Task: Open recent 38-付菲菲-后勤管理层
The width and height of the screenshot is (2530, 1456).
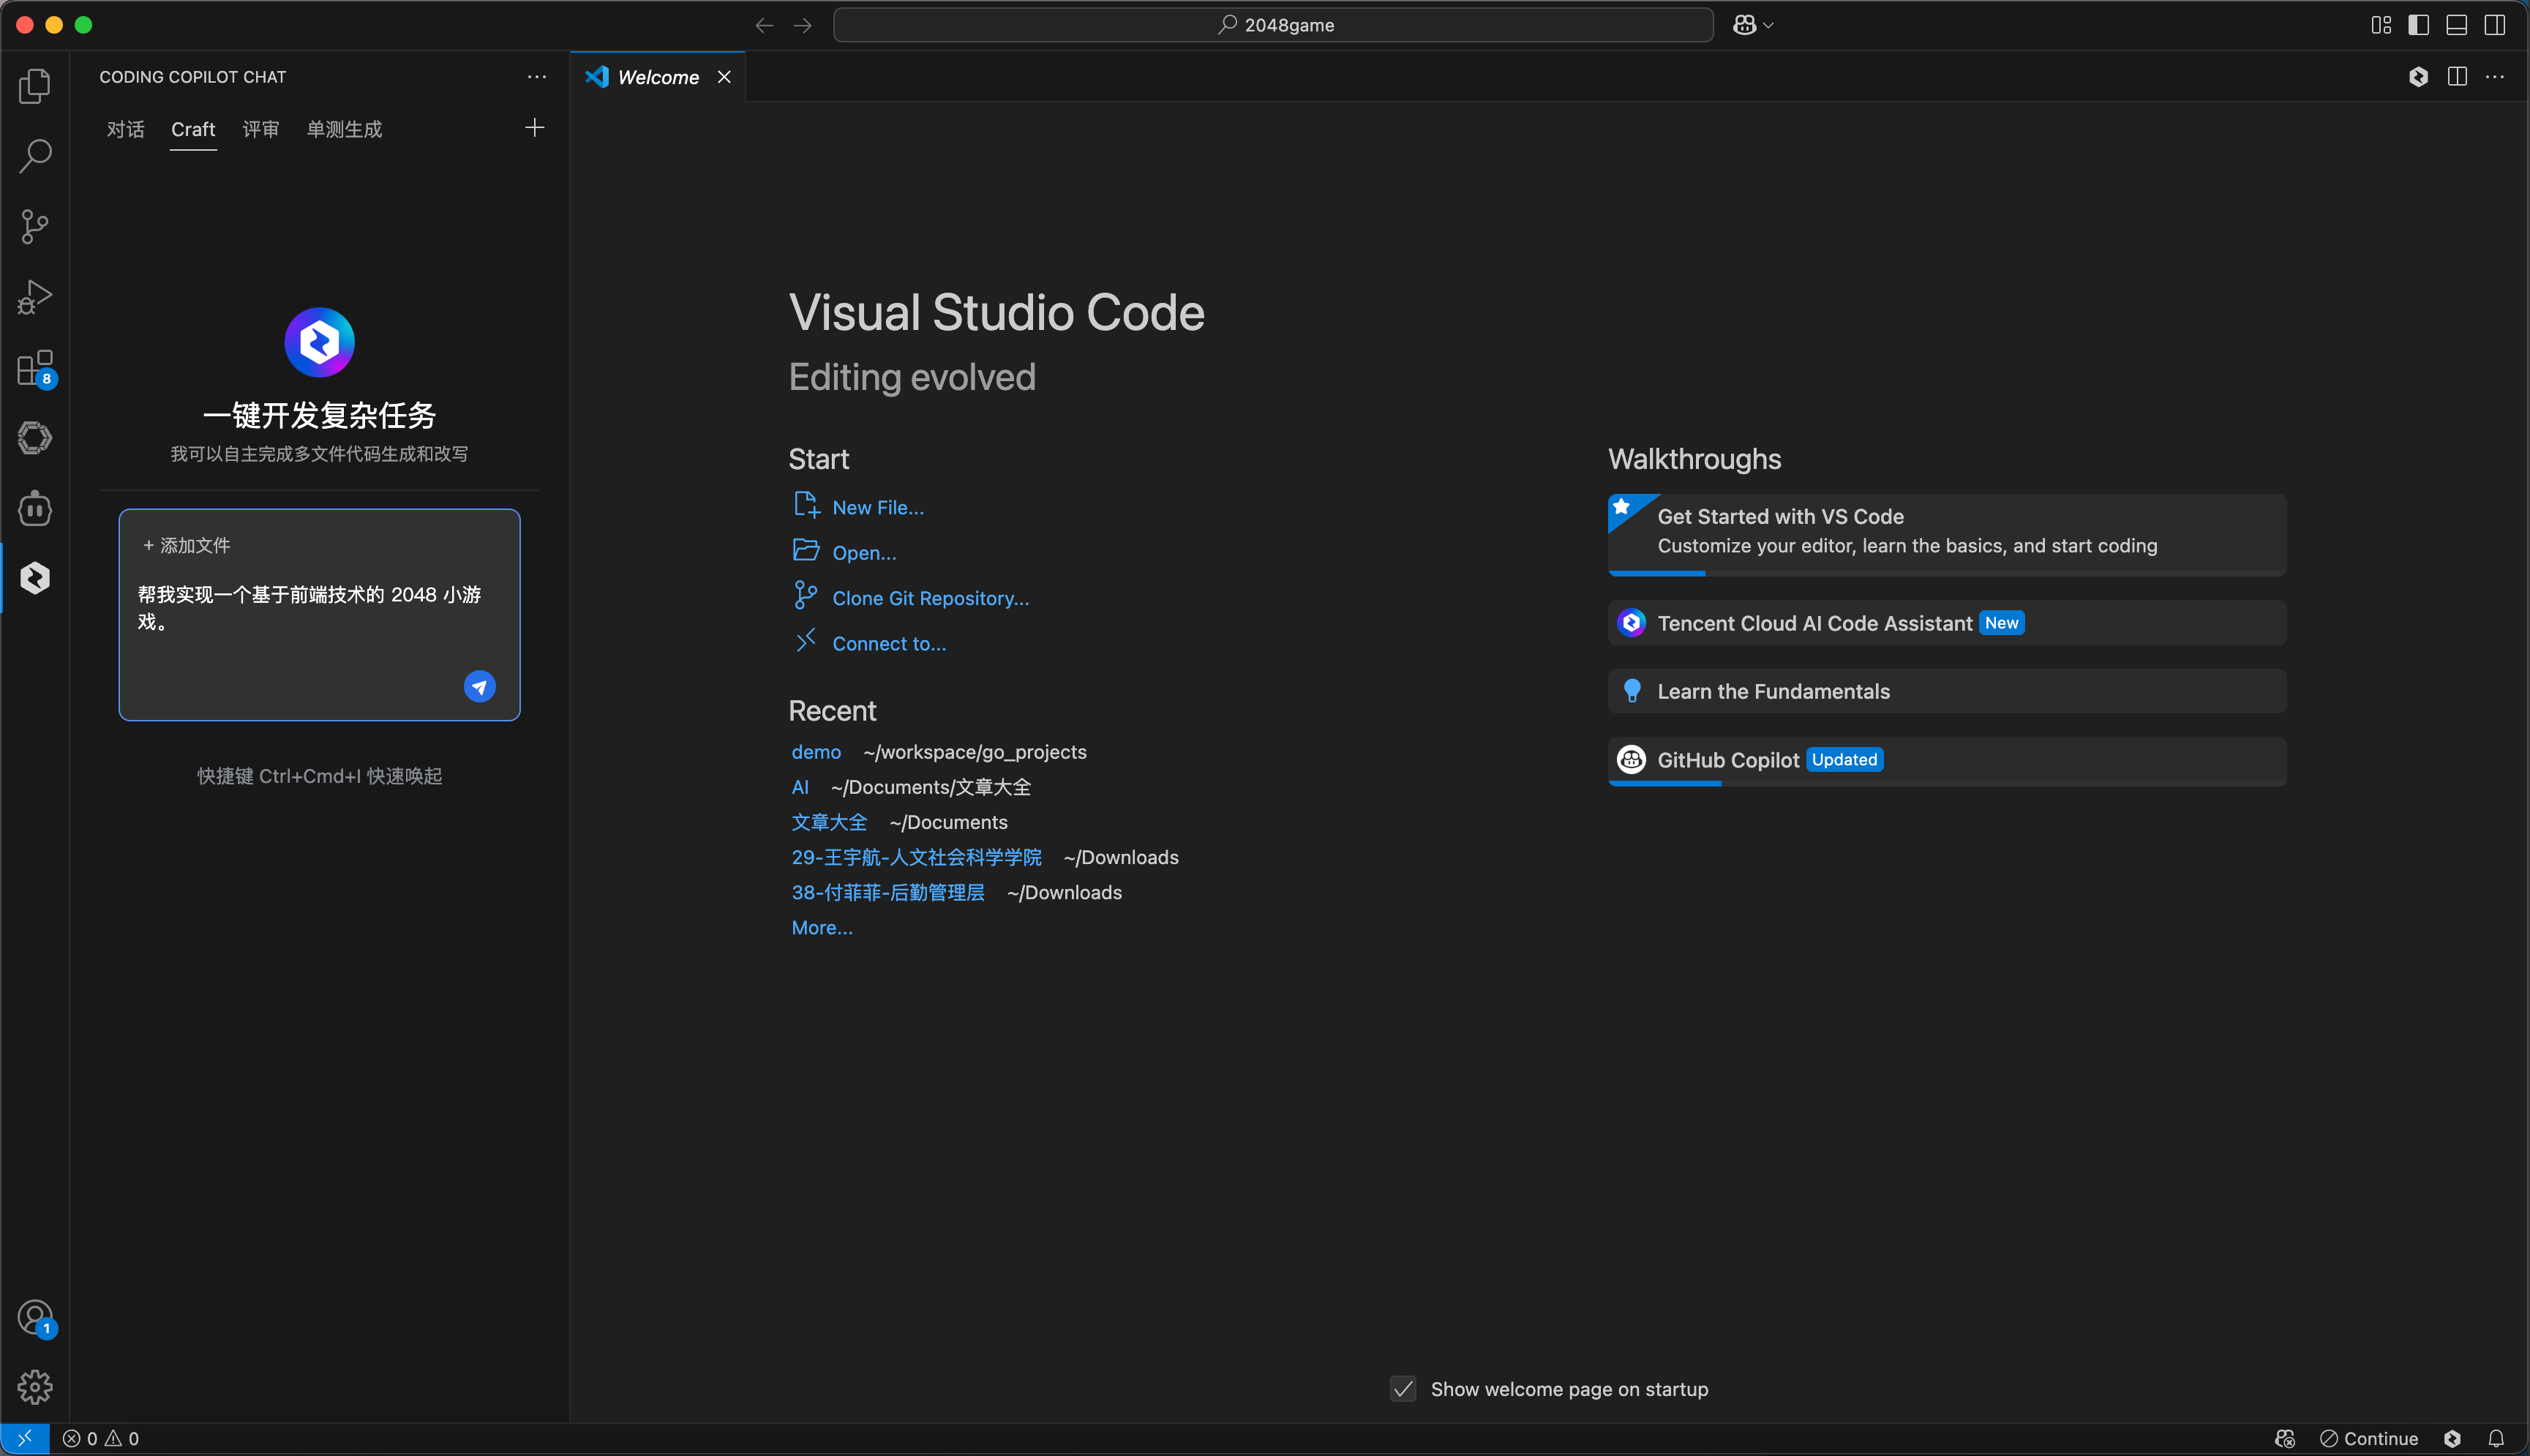Action: pyautogui.click(x=888, y=892)
